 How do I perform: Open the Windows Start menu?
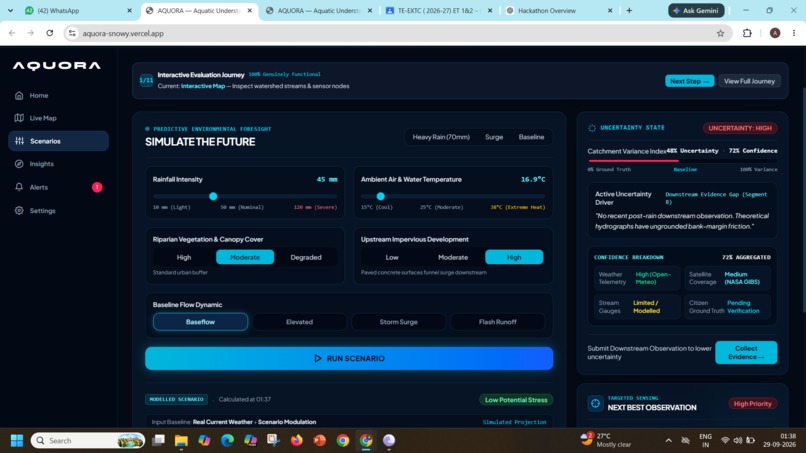pyautogui.click(x=17, y=441)
